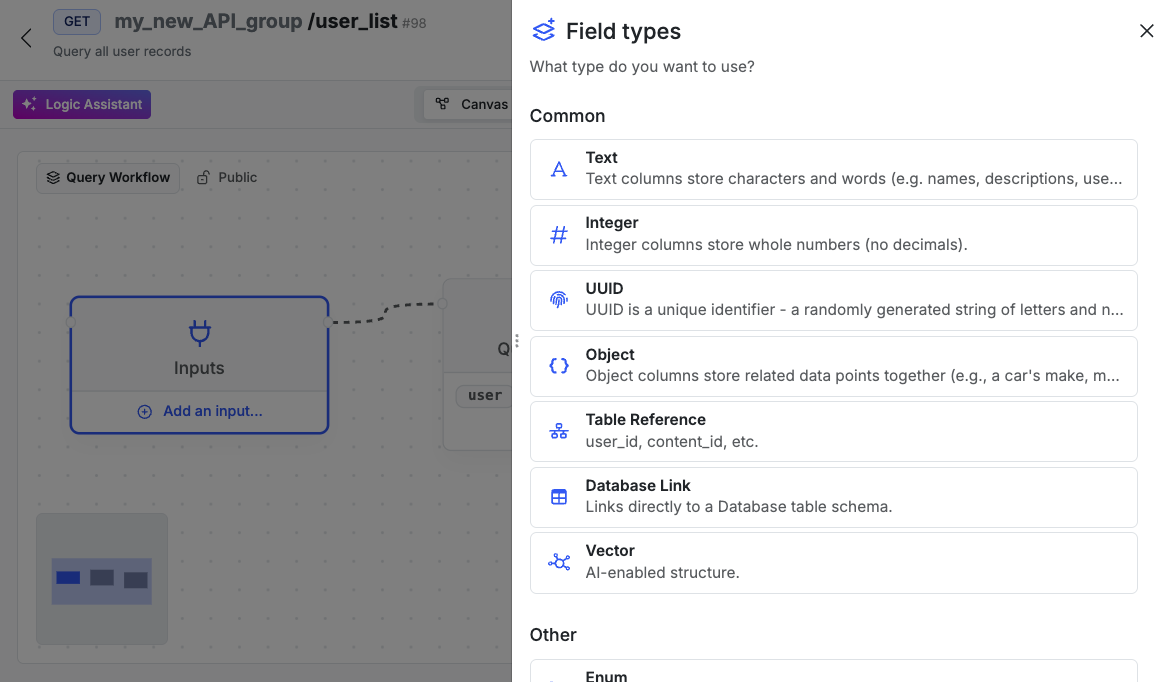Go back using the left chevron

pos(27,38)
